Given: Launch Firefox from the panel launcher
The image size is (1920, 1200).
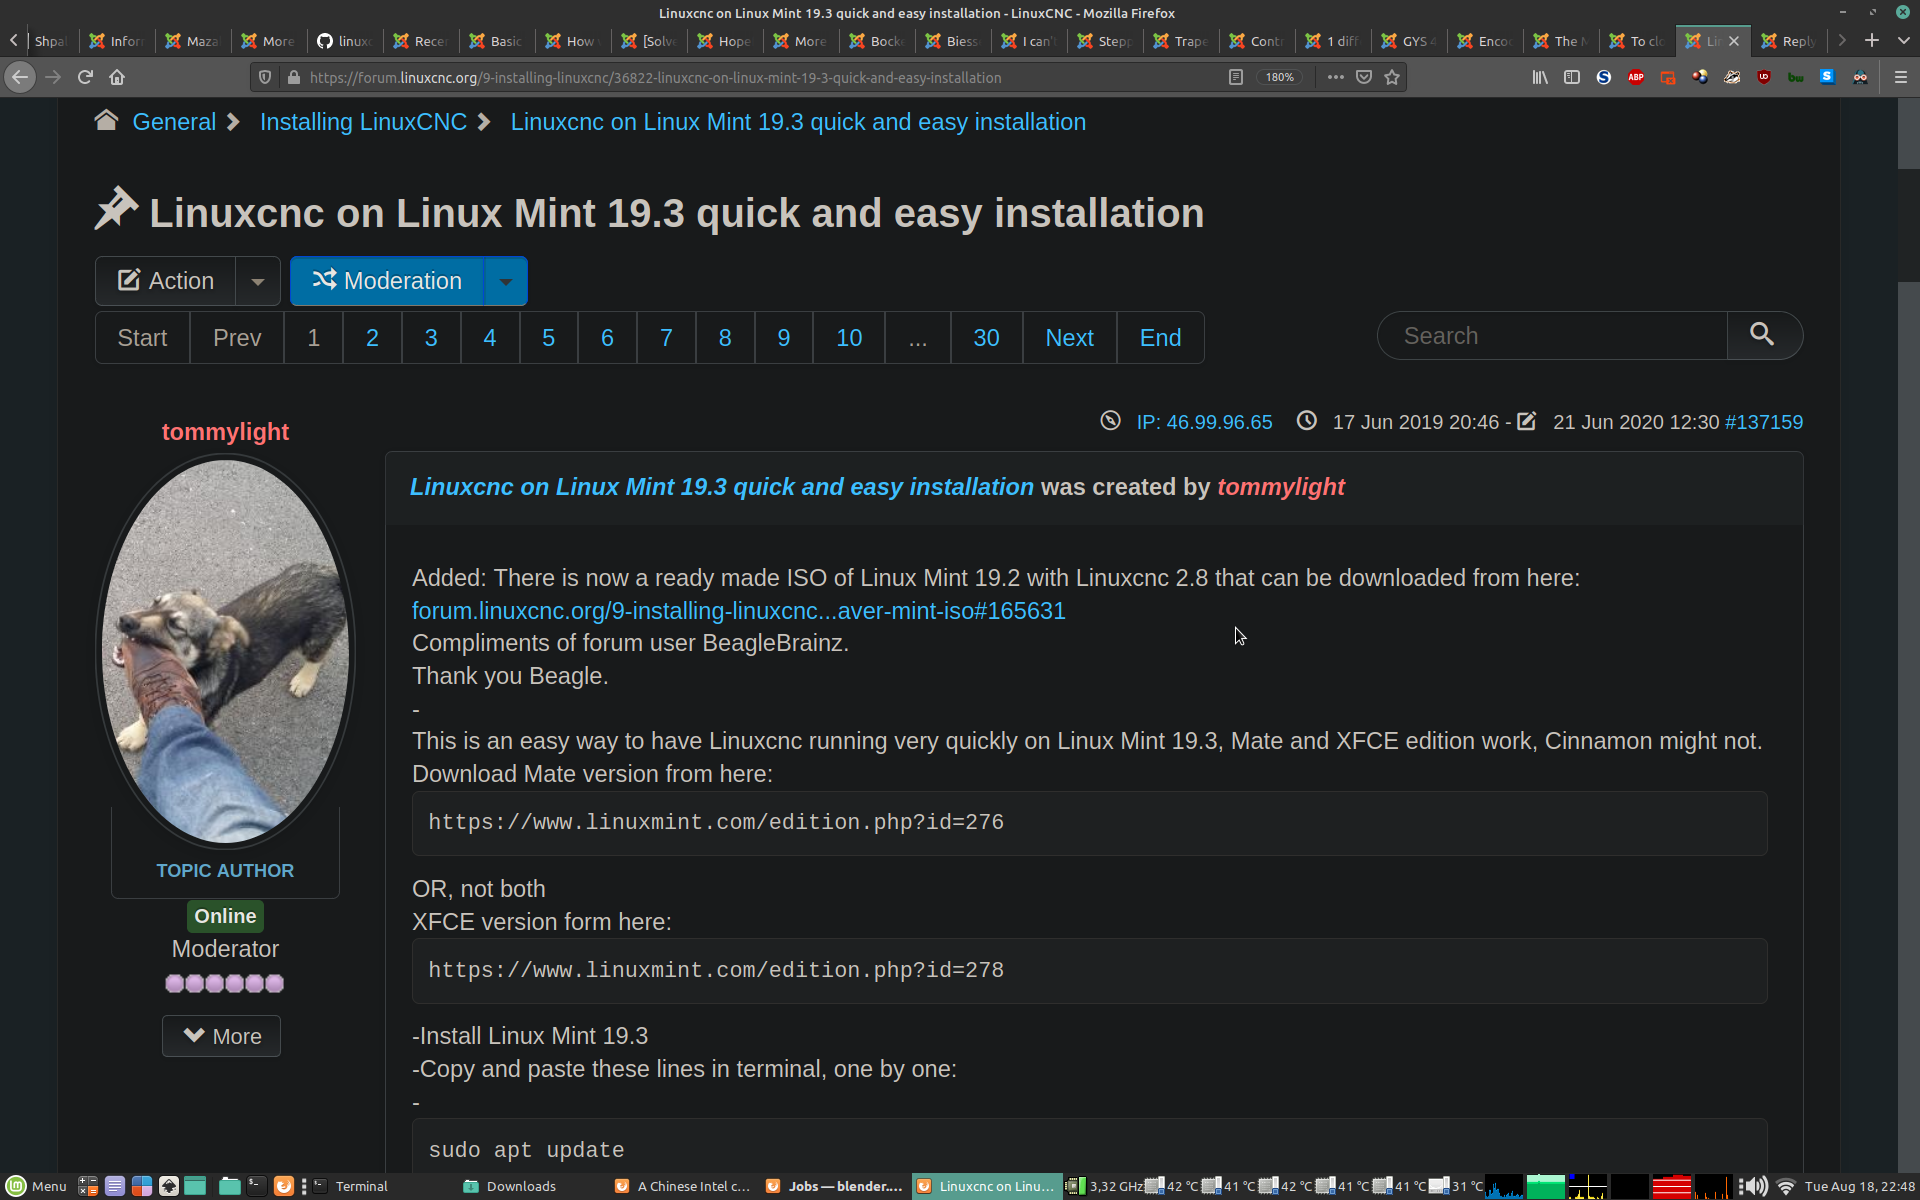Looking at the screenshot, I should point(284,1186).
